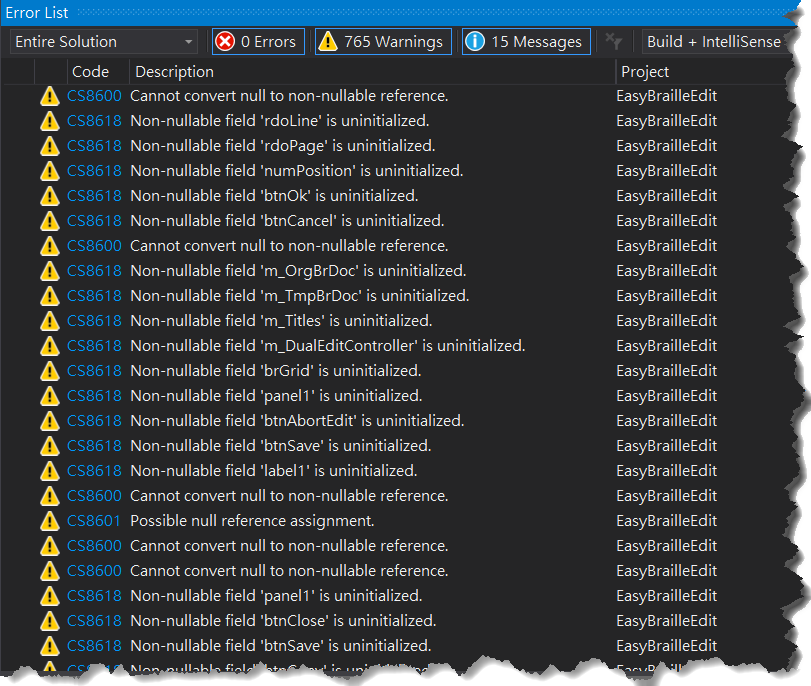
Task: Click EasyBrailleEdit project cell in 'rdoLine' row
Action: [666, 121]
